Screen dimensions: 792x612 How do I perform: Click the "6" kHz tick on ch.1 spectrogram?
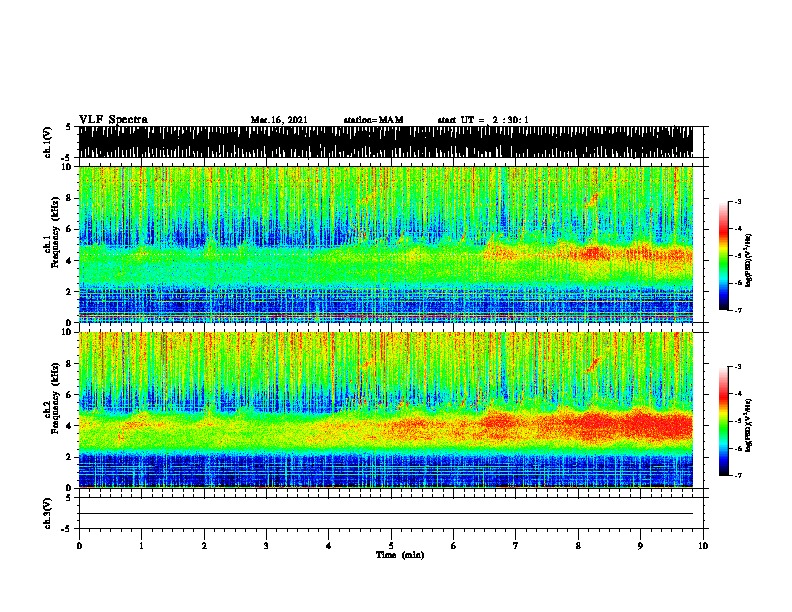(x=70, y=229)
